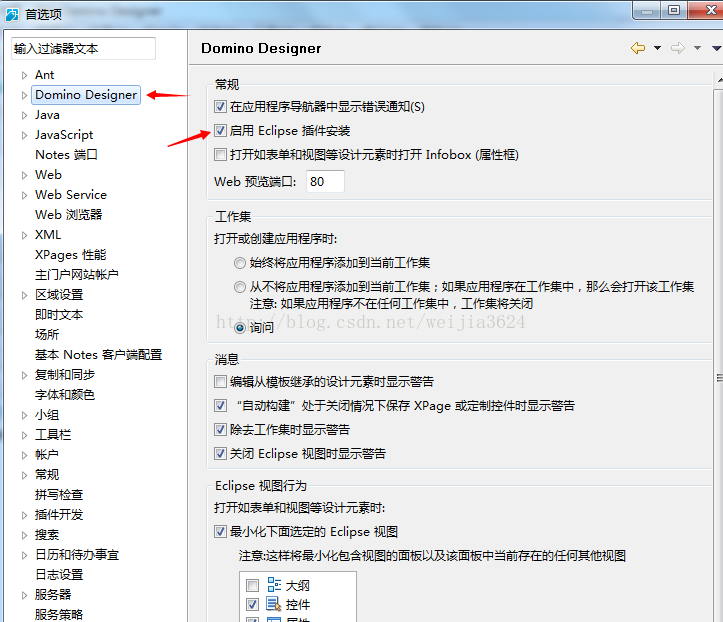Click the forward navigation arrow icon
This screenshot has height=622, width=723.
click(678, 48)
